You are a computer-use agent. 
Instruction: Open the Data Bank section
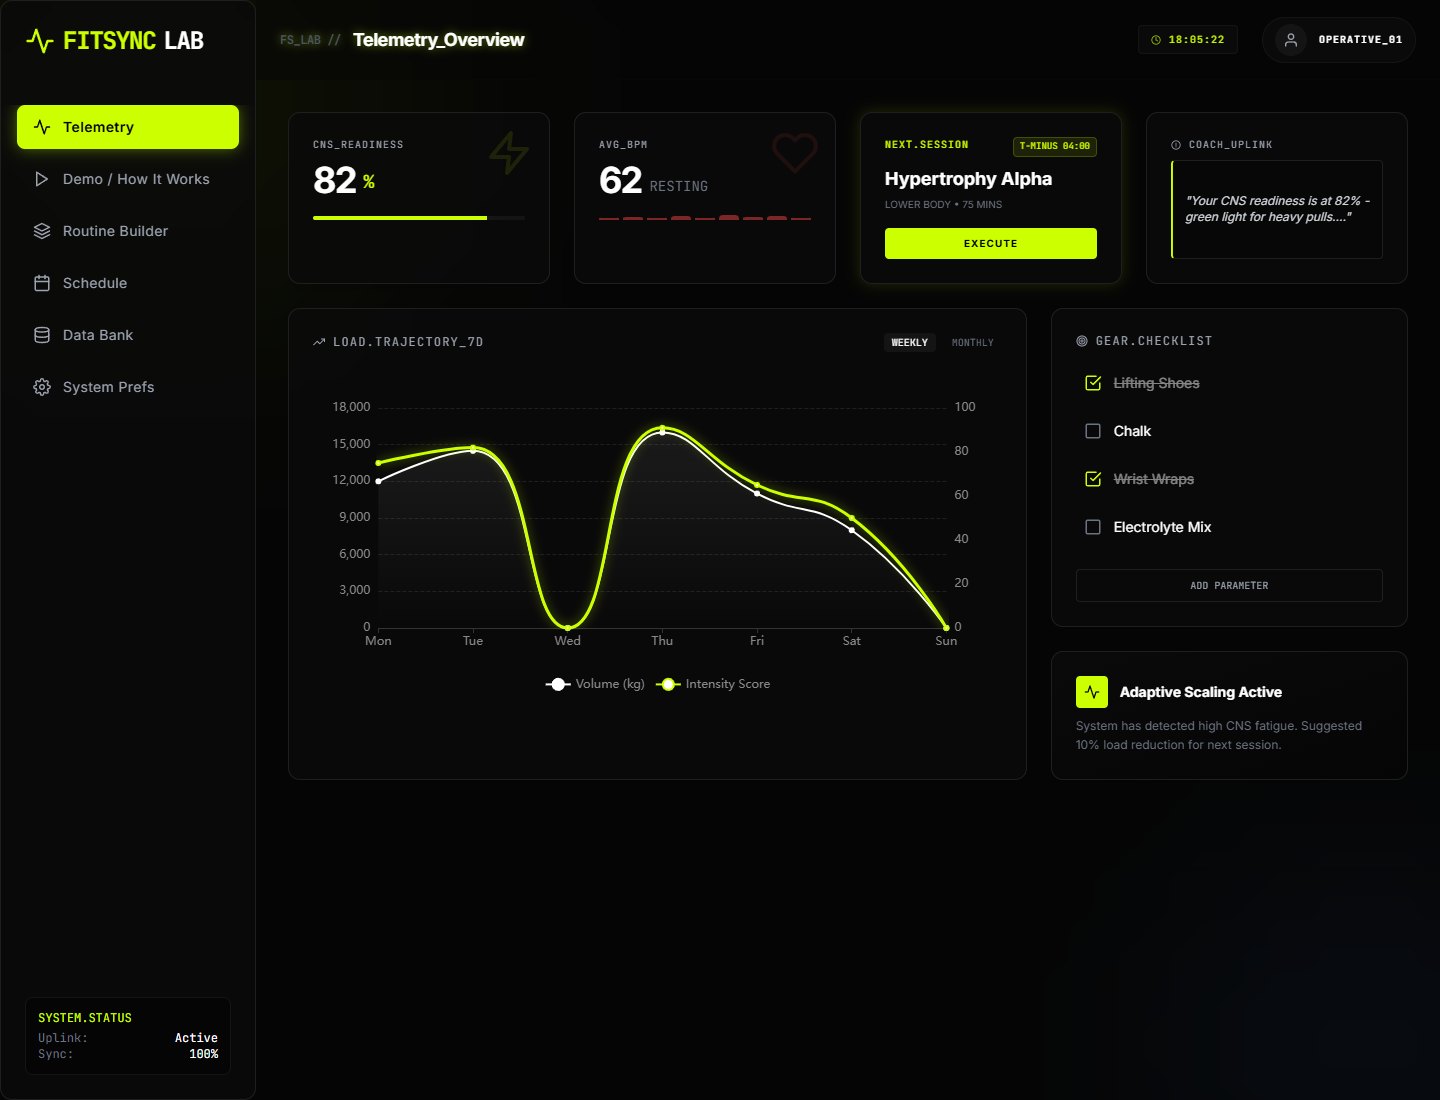128,335
